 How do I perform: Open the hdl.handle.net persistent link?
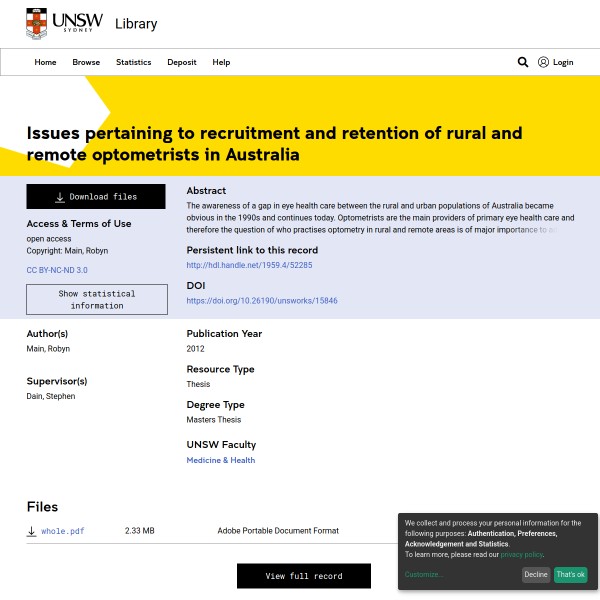(249, 265)
